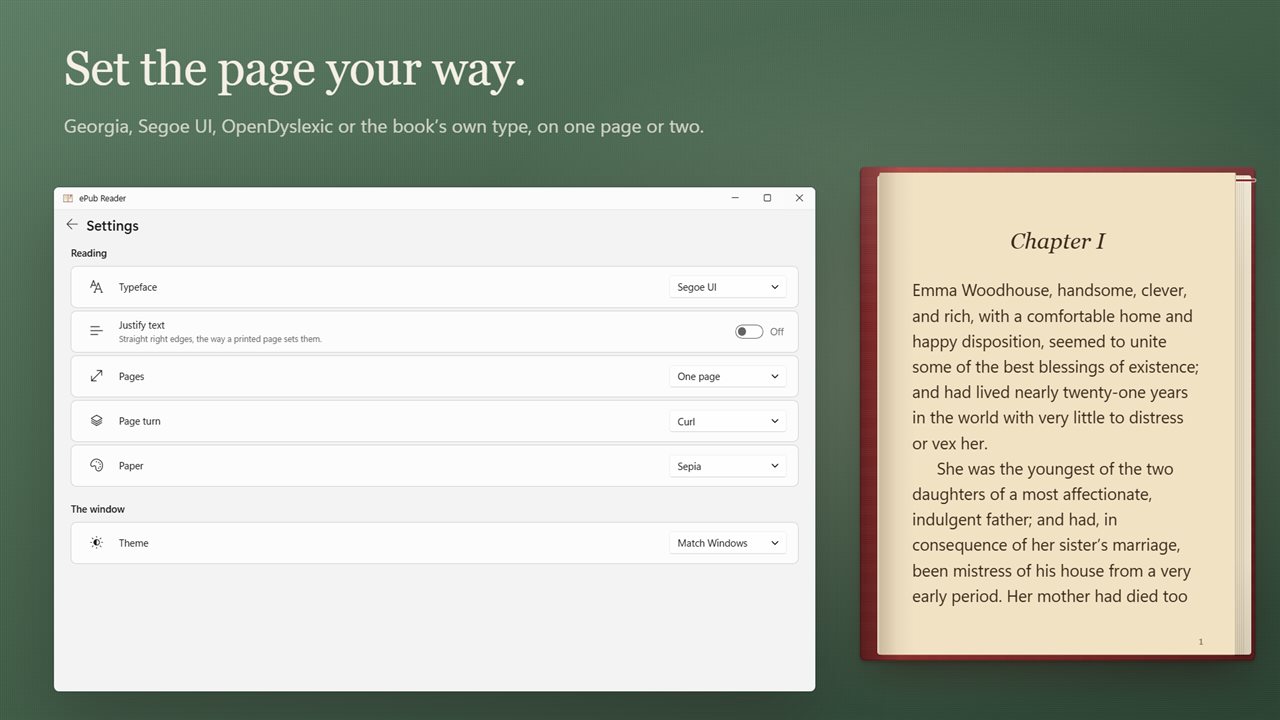
Task: Click the Reading section heading
Action: click(x=89, y=253)
